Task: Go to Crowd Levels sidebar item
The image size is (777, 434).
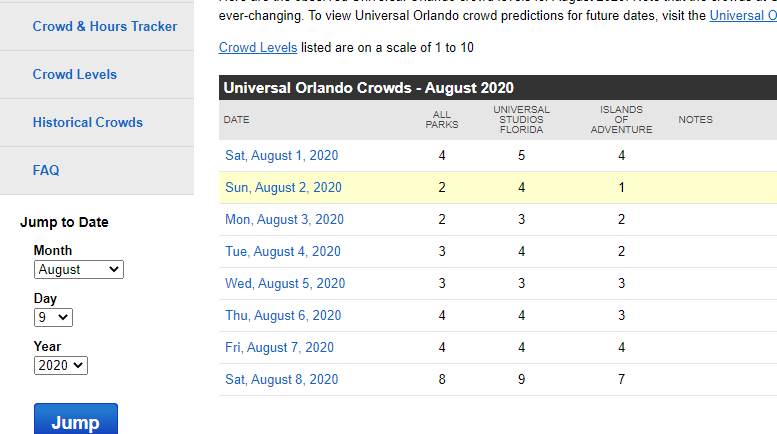Action: [75, 74]
